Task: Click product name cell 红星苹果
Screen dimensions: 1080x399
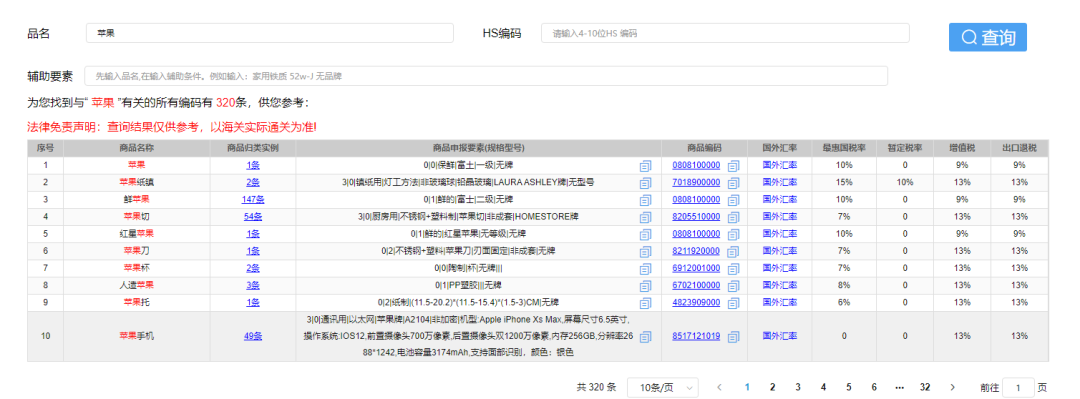Action: [x=136, y=234]
